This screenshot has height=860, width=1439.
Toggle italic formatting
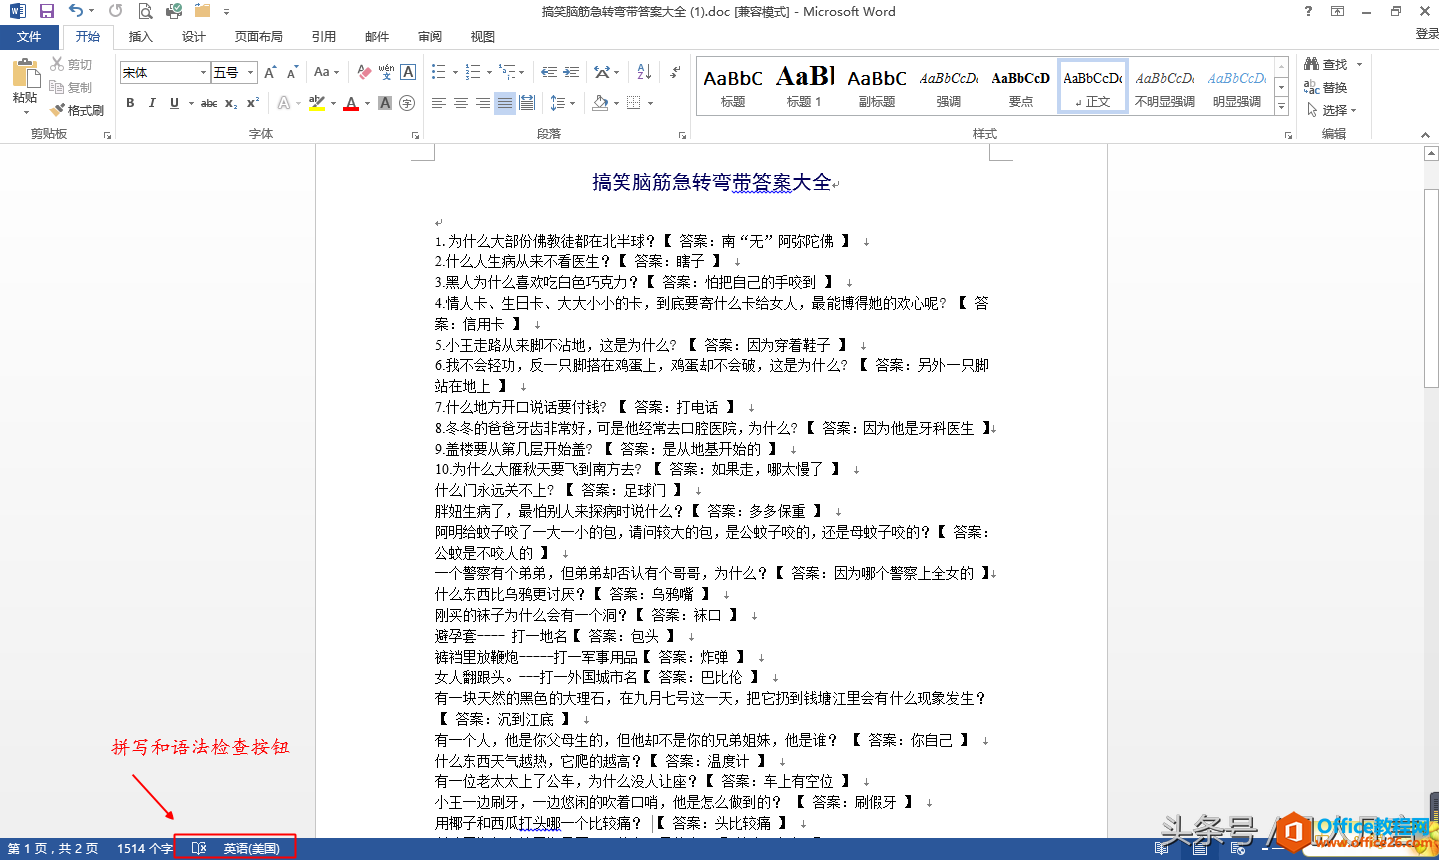point(152,103)
